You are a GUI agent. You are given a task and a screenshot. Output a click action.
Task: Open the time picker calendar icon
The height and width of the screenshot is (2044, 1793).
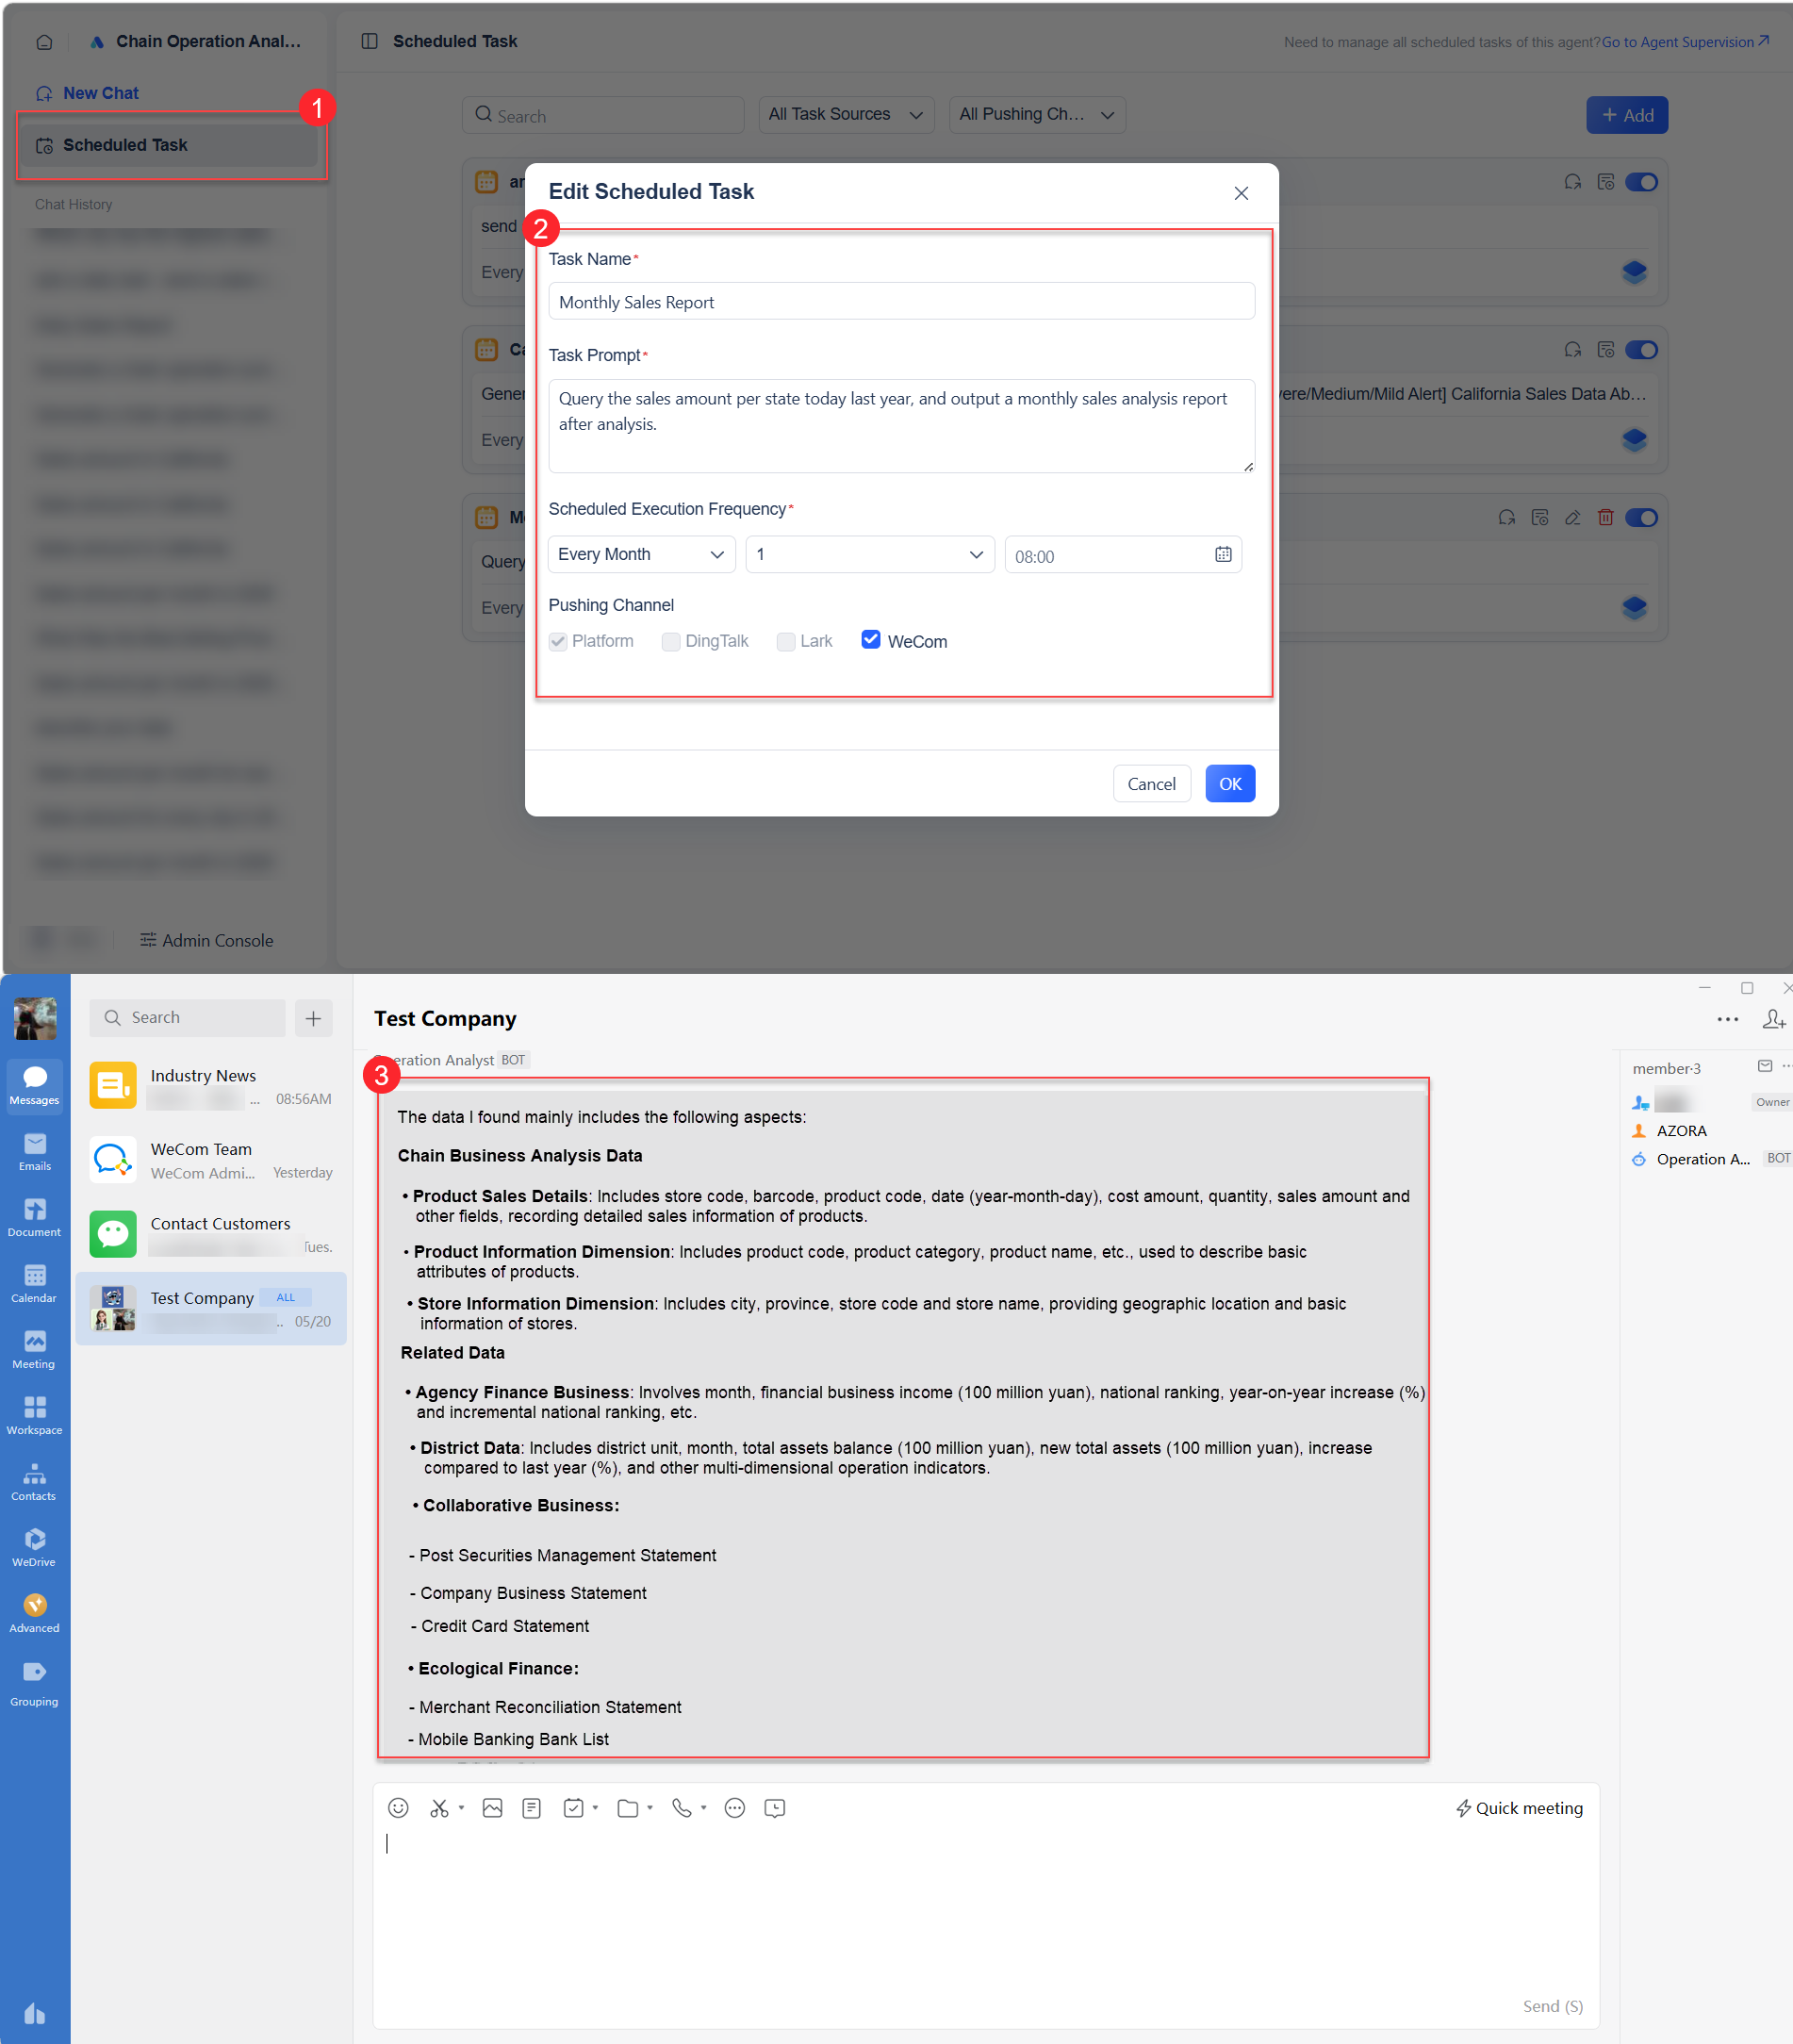pyautogui.click(x=1223, y=555)
